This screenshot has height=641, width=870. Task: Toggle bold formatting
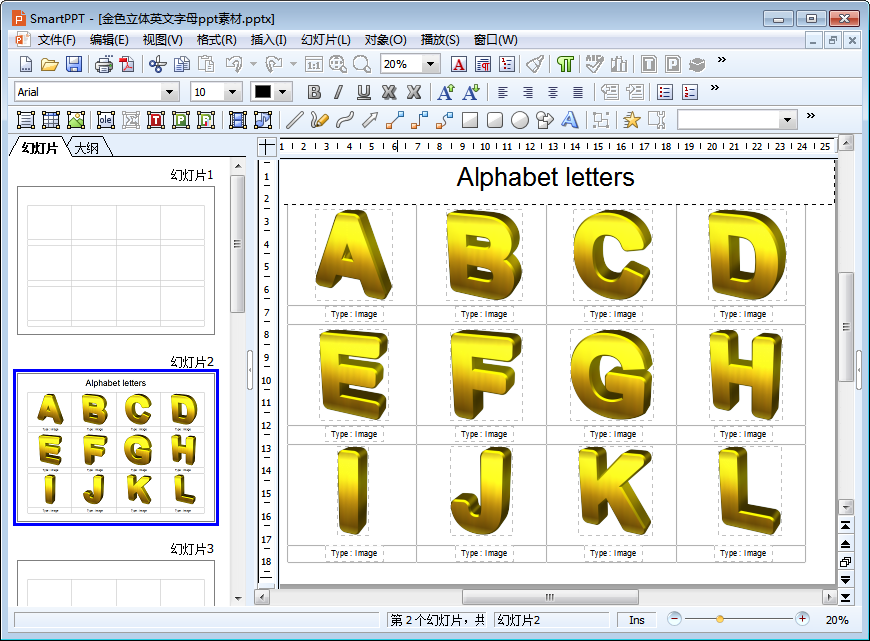[314, 92]
